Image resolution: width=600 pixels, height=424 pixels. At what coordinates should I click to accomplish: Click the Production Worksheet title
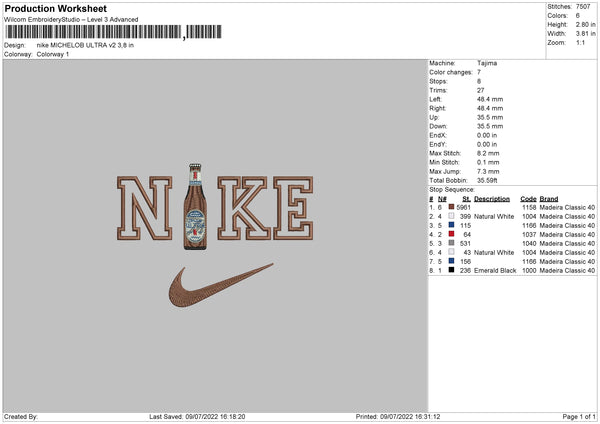click(55, 8)
